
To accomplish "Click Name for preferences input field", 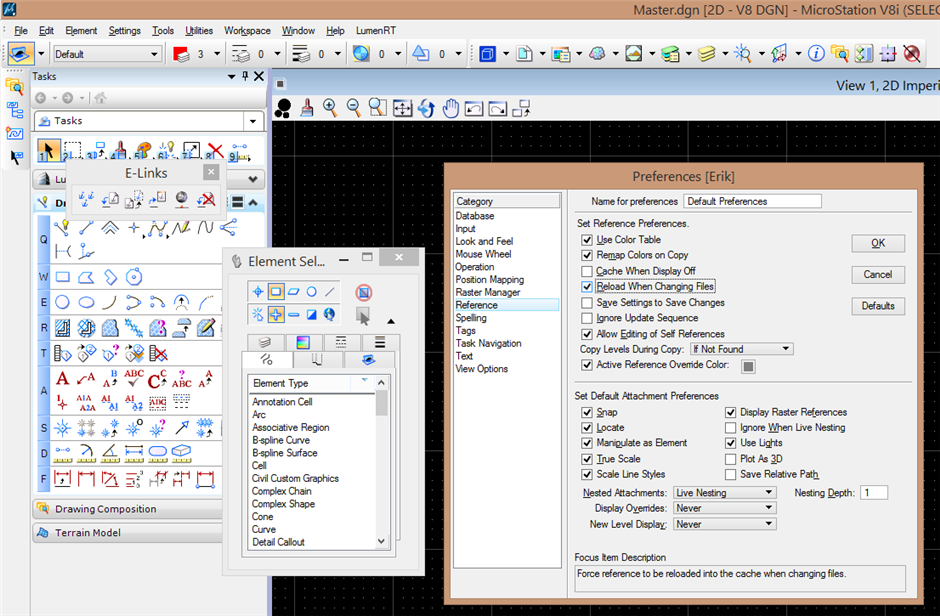I will click(752, 201).
